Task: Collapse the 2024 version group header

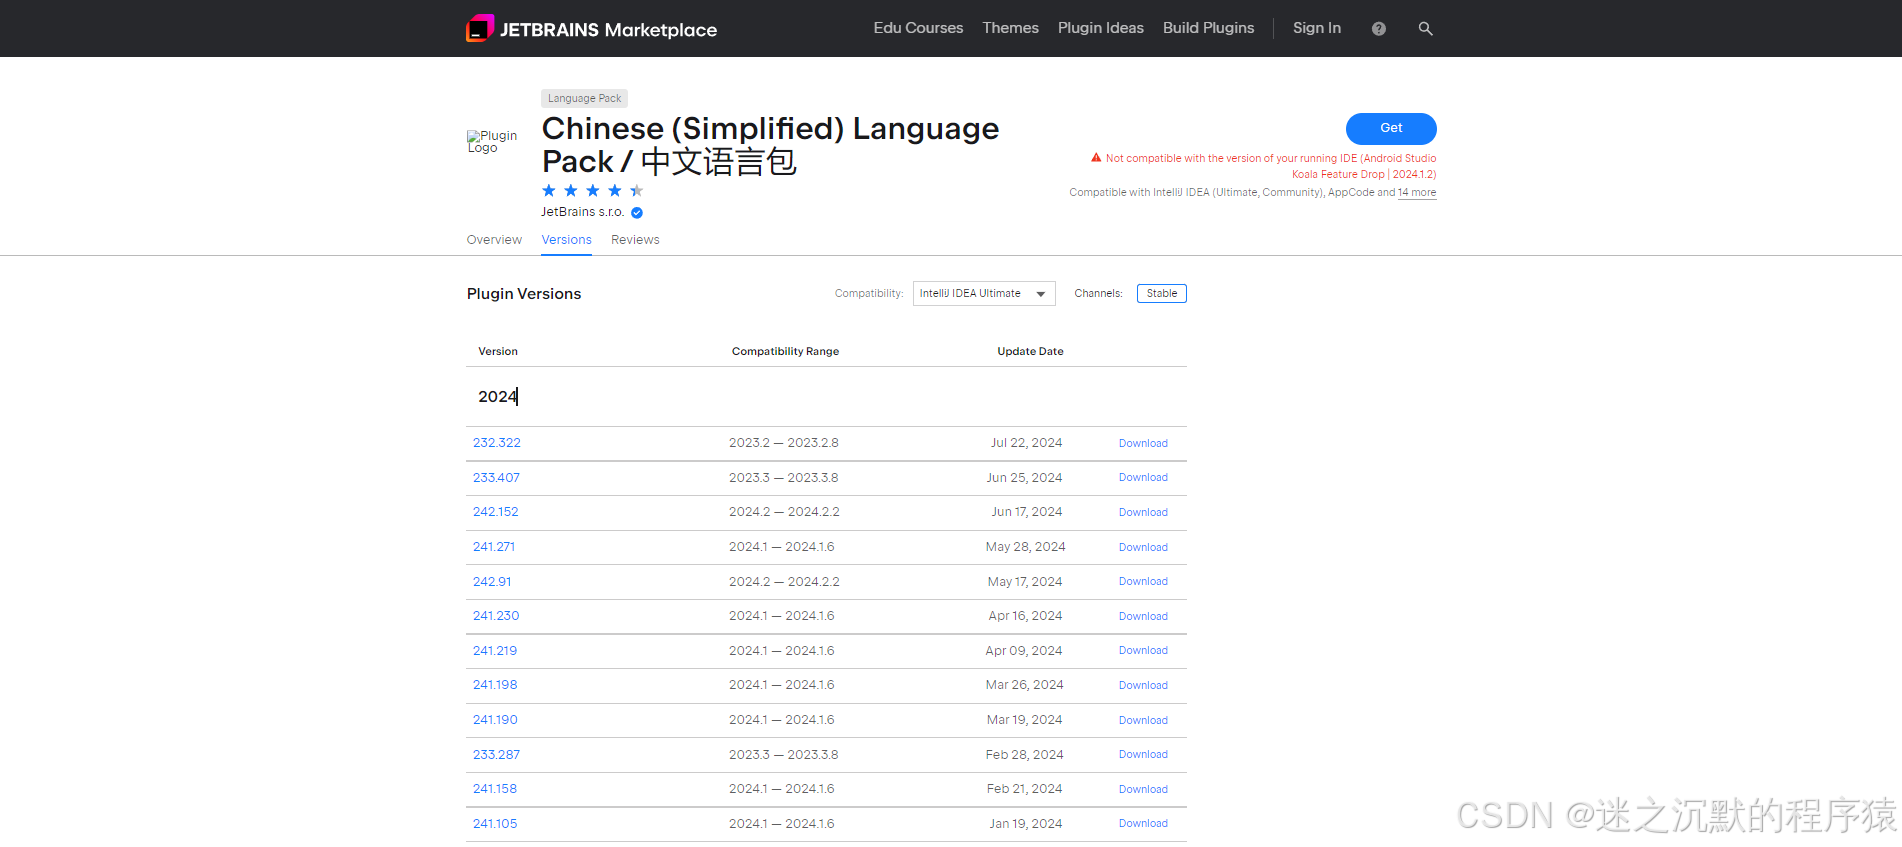Action: [498, 397]
